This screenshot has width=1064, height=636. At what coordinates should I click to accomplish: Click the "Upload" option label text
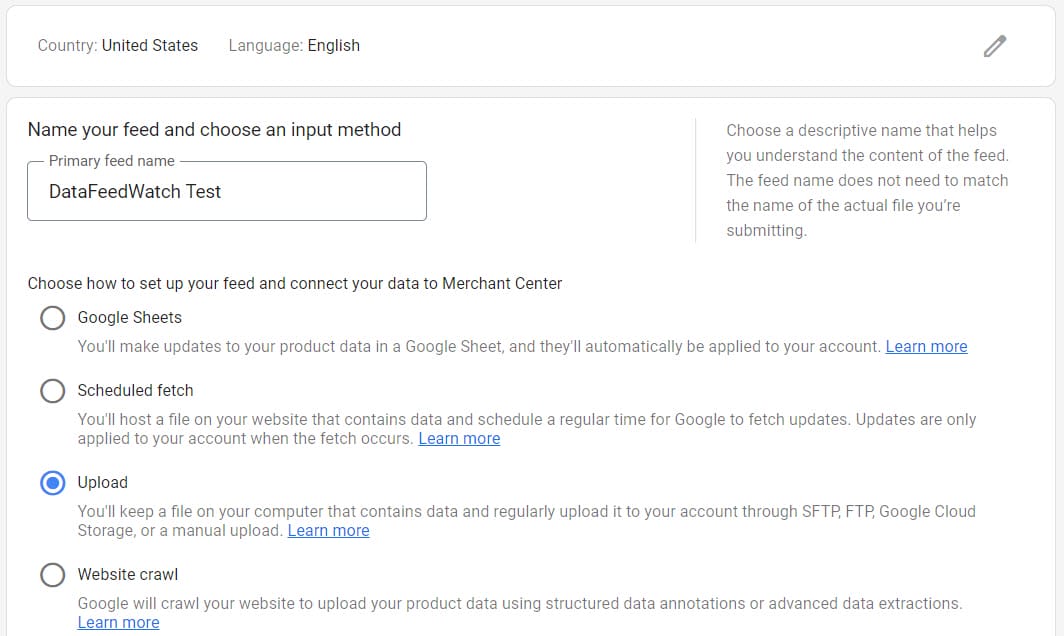coord(103,482)
